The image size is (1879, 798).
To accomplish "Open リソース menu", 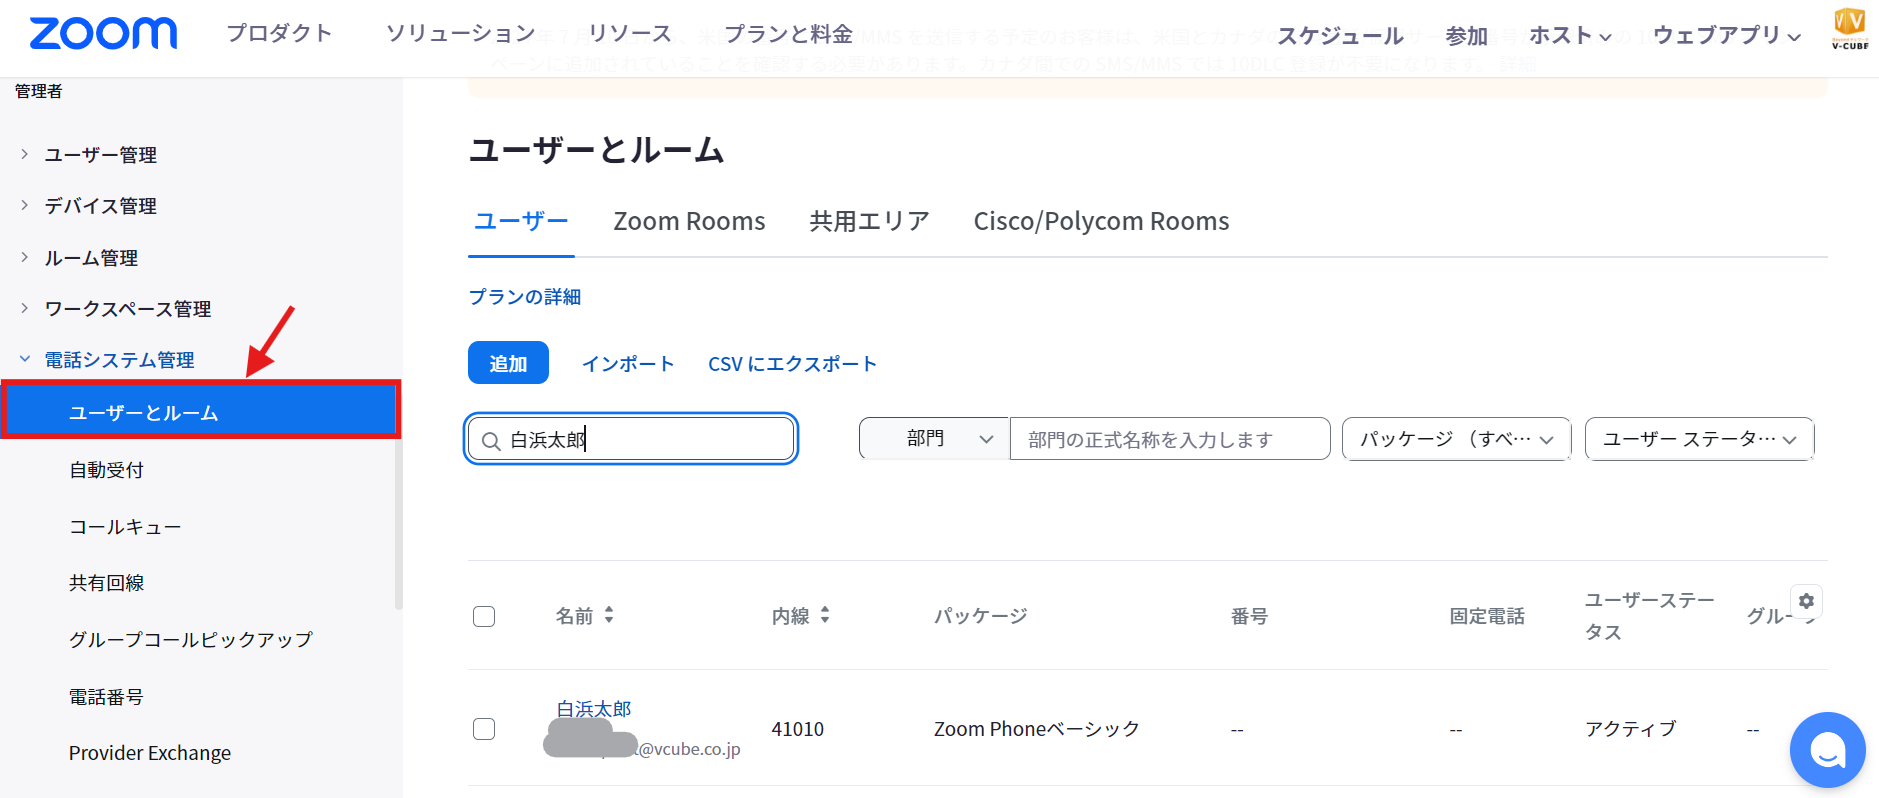I will (x=630, y=33).
